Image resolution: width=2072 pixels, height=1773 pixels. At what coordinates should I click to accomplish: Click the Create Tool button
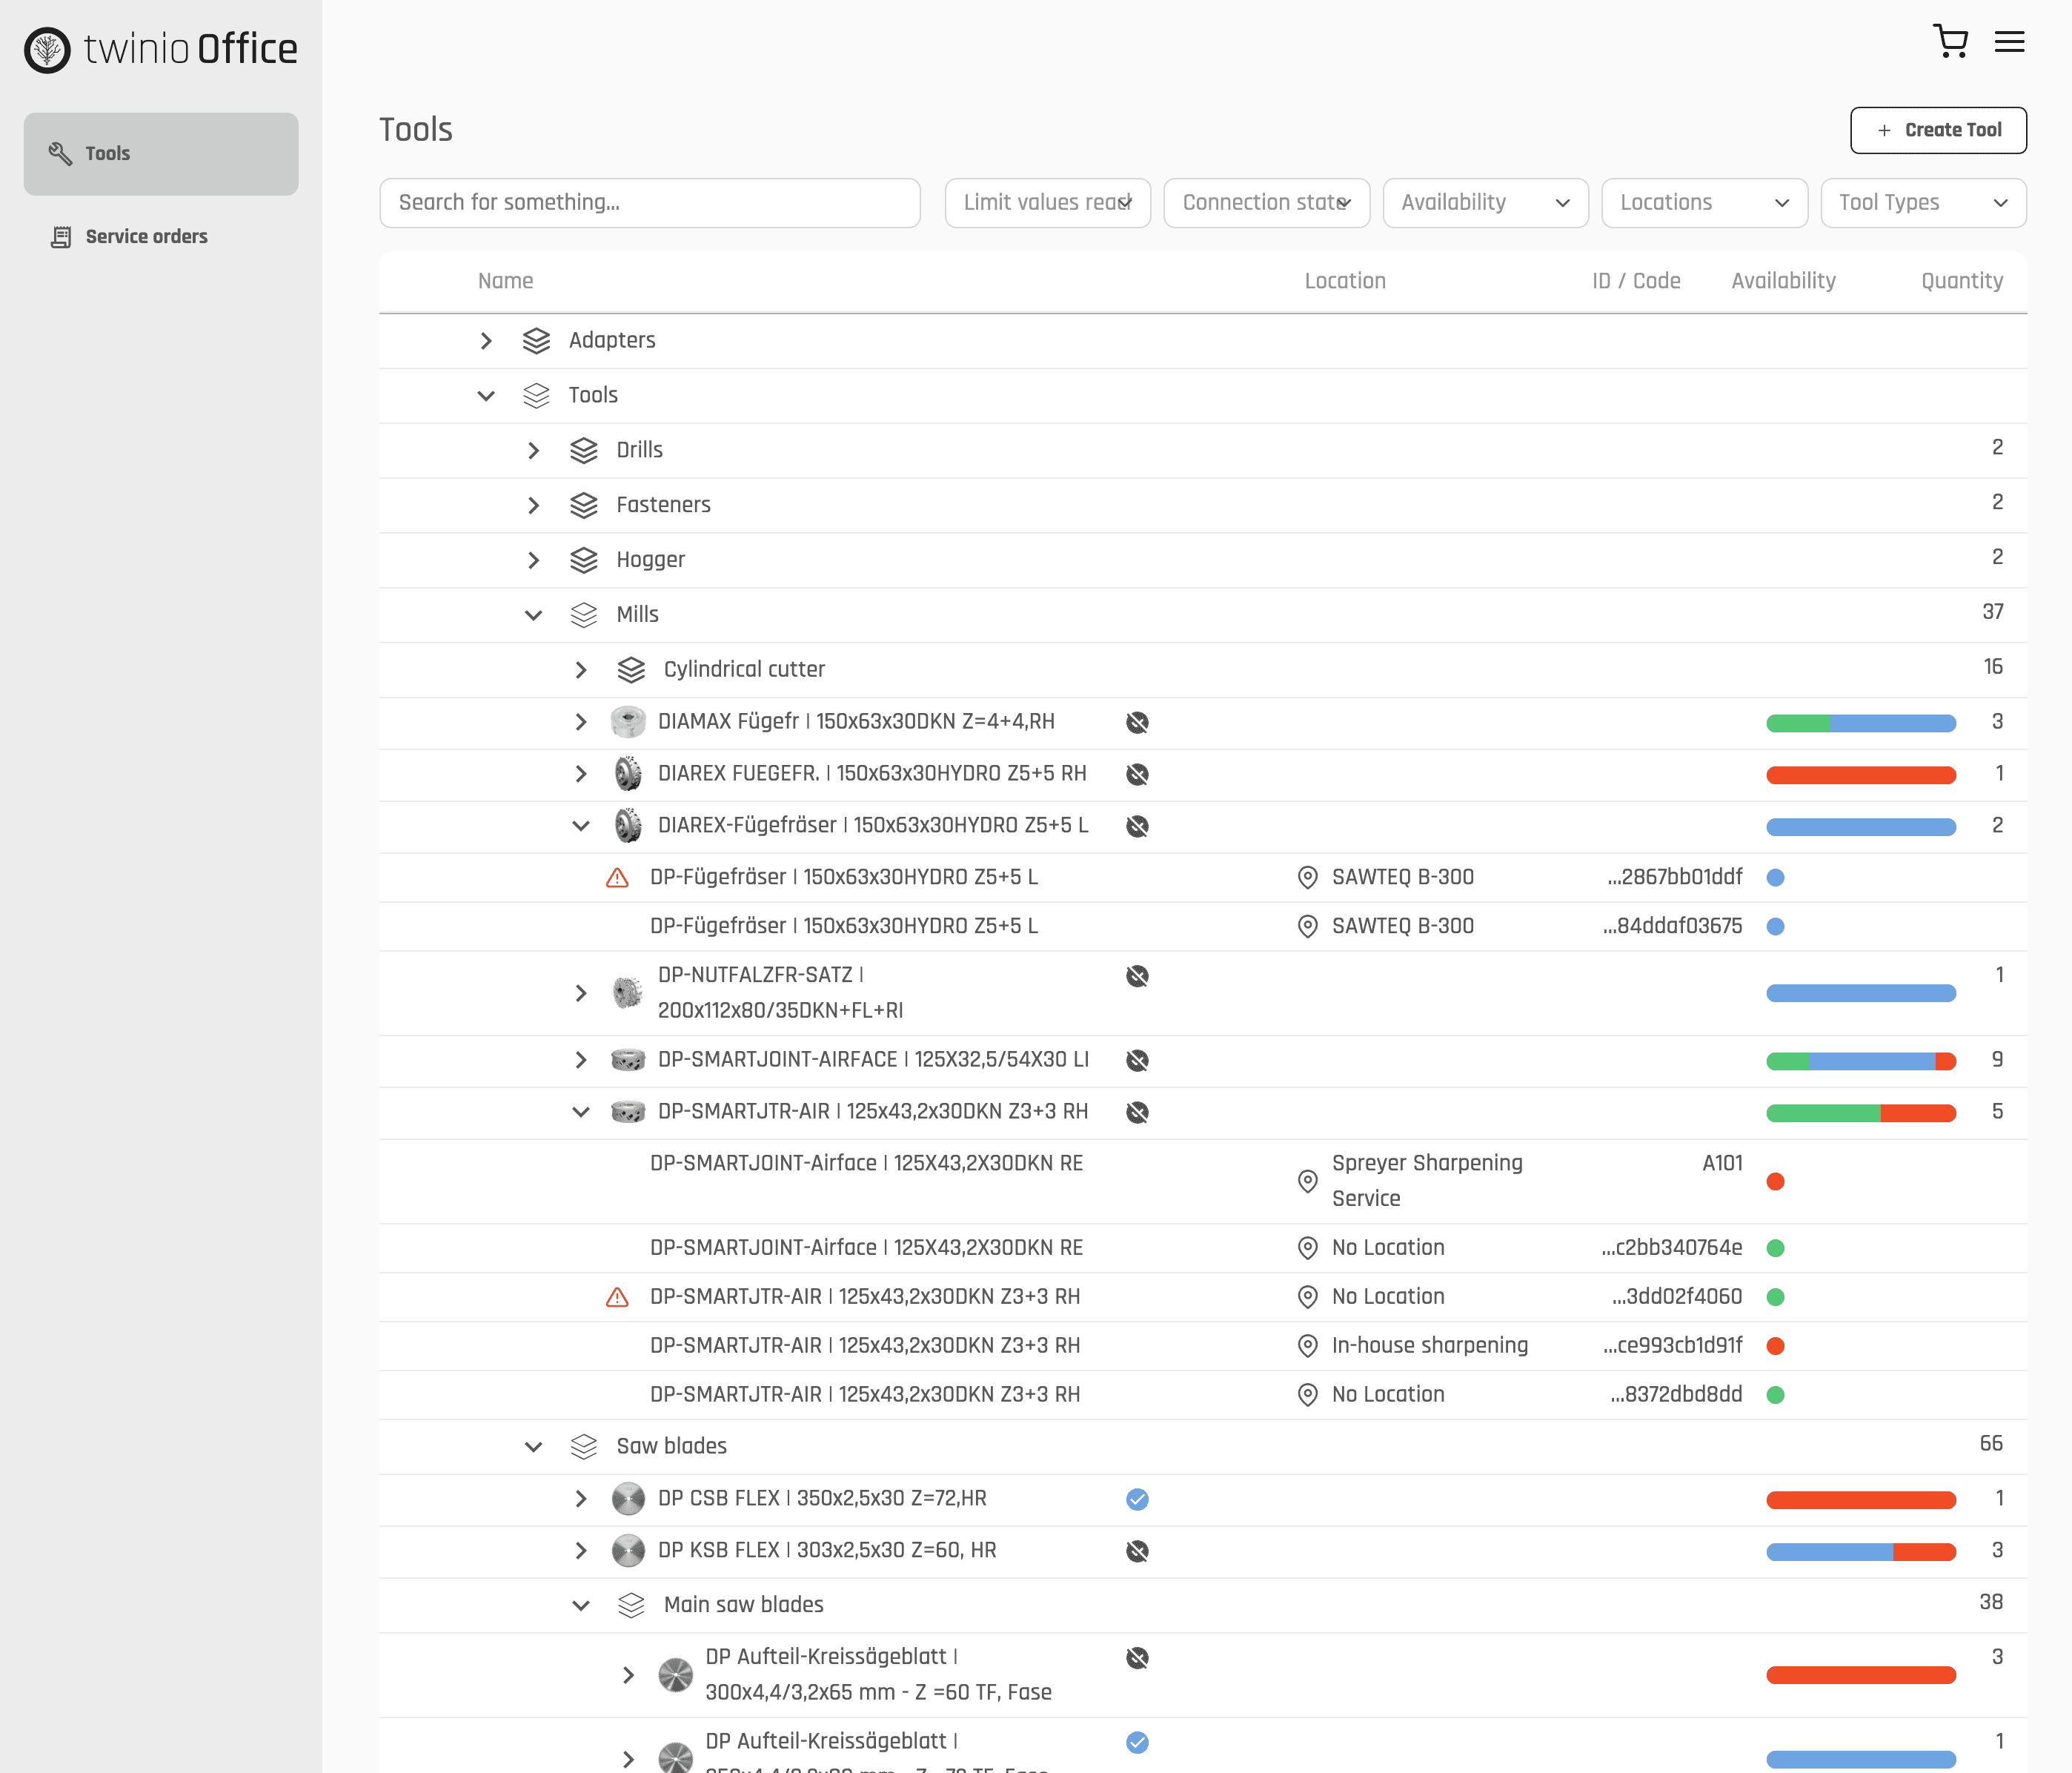tap(1938, 130)
